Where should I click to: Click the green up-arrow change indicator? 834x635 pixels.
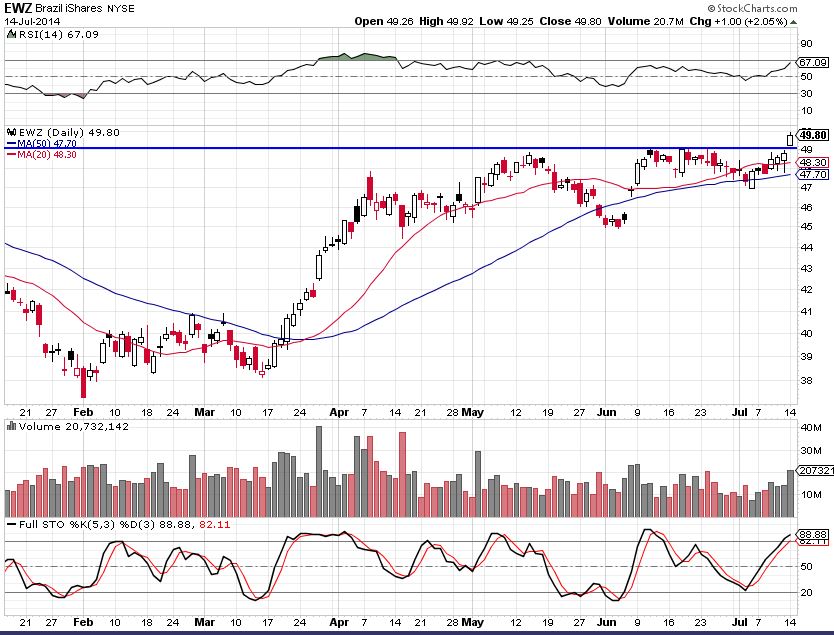coord(793,22)
